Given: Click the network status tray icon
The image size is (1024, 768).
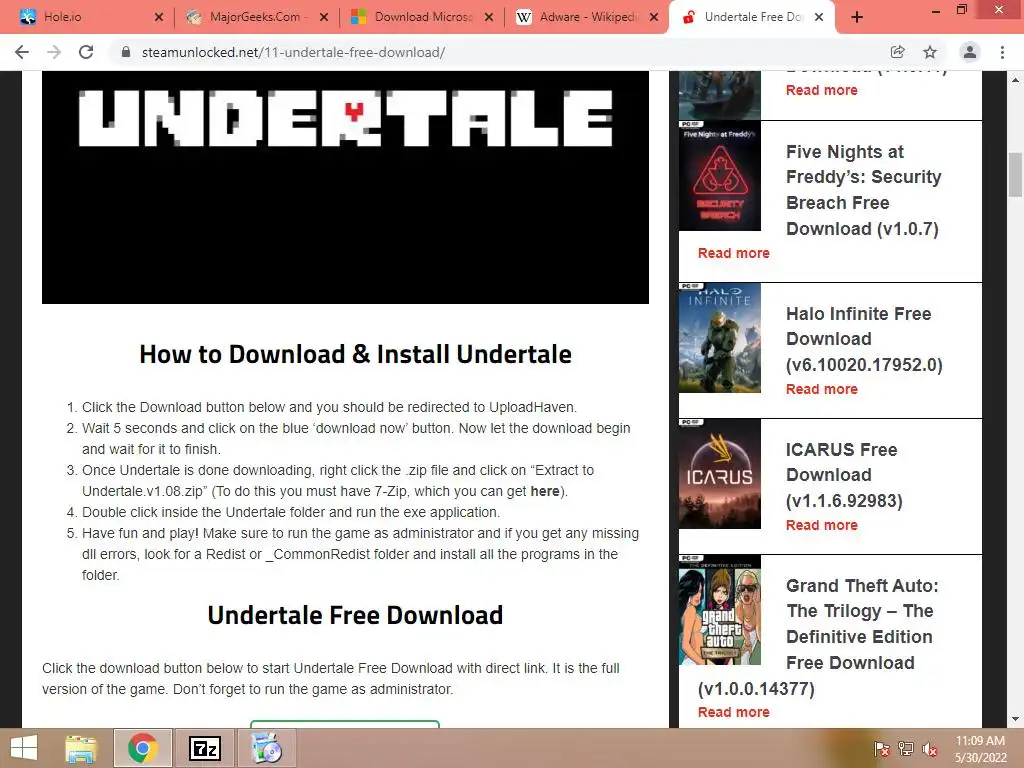Looking at the screenshot, I should pos(906,749).
